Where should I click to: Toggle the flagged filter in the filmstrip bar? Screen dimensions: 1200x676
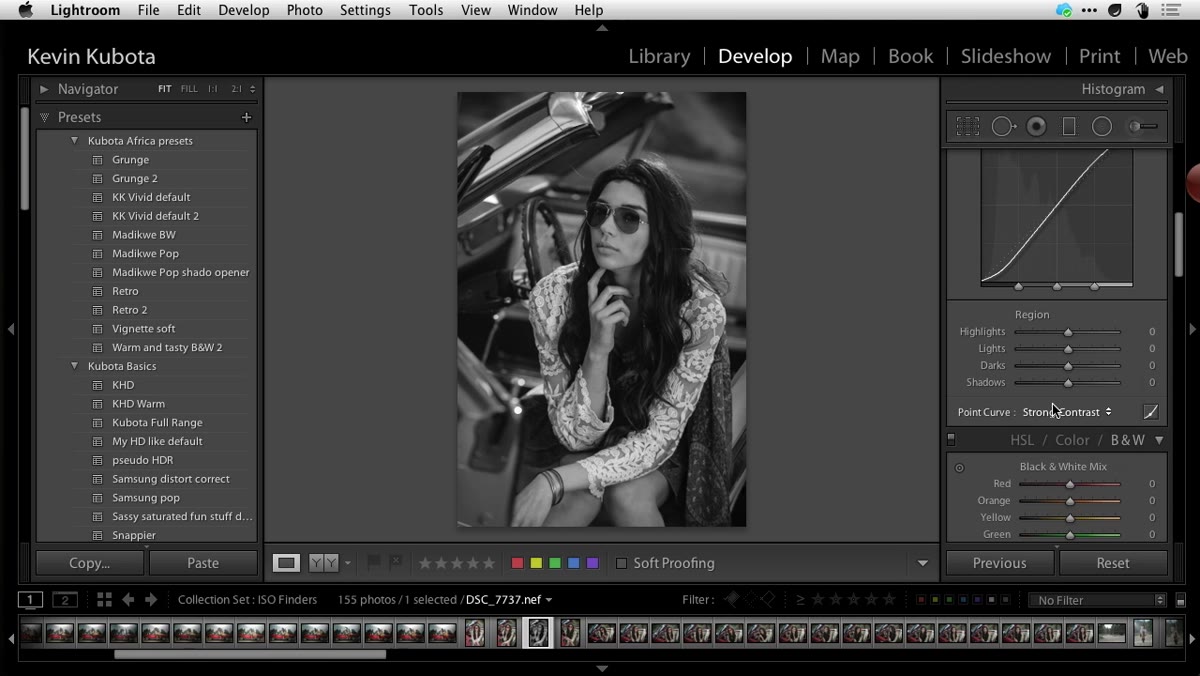point(733,600)
